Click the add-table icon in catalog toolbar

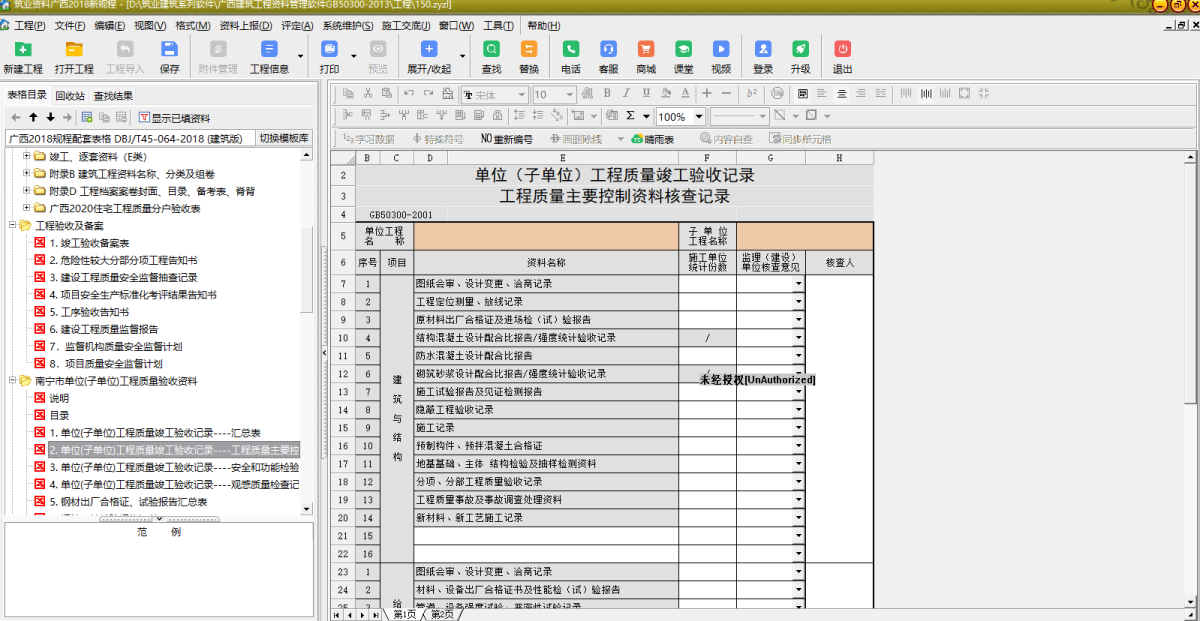(87, 117)
